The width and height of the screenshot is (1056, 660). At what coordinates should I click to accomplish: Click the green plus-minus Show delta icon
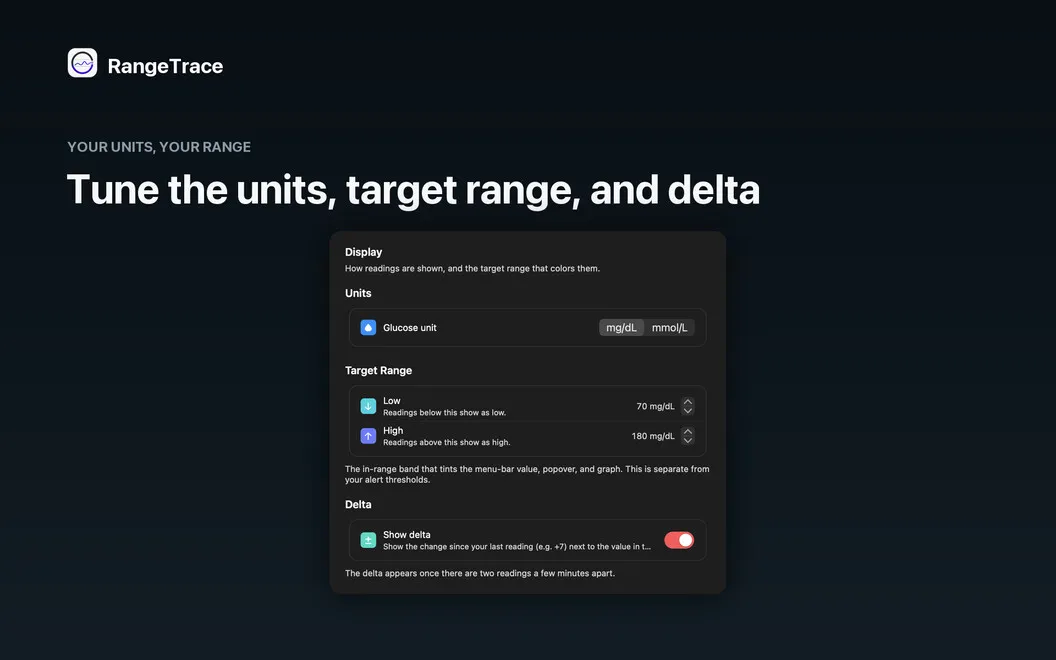368,540
